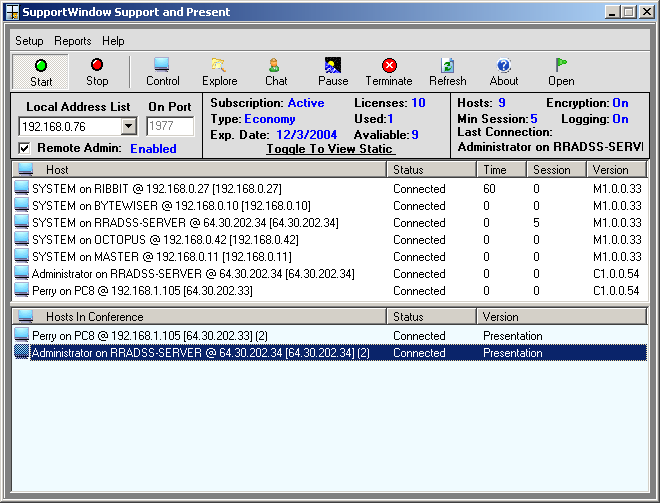Click Time value 60 for RIBBIT
Screen dimensions: 660x503
489,189
